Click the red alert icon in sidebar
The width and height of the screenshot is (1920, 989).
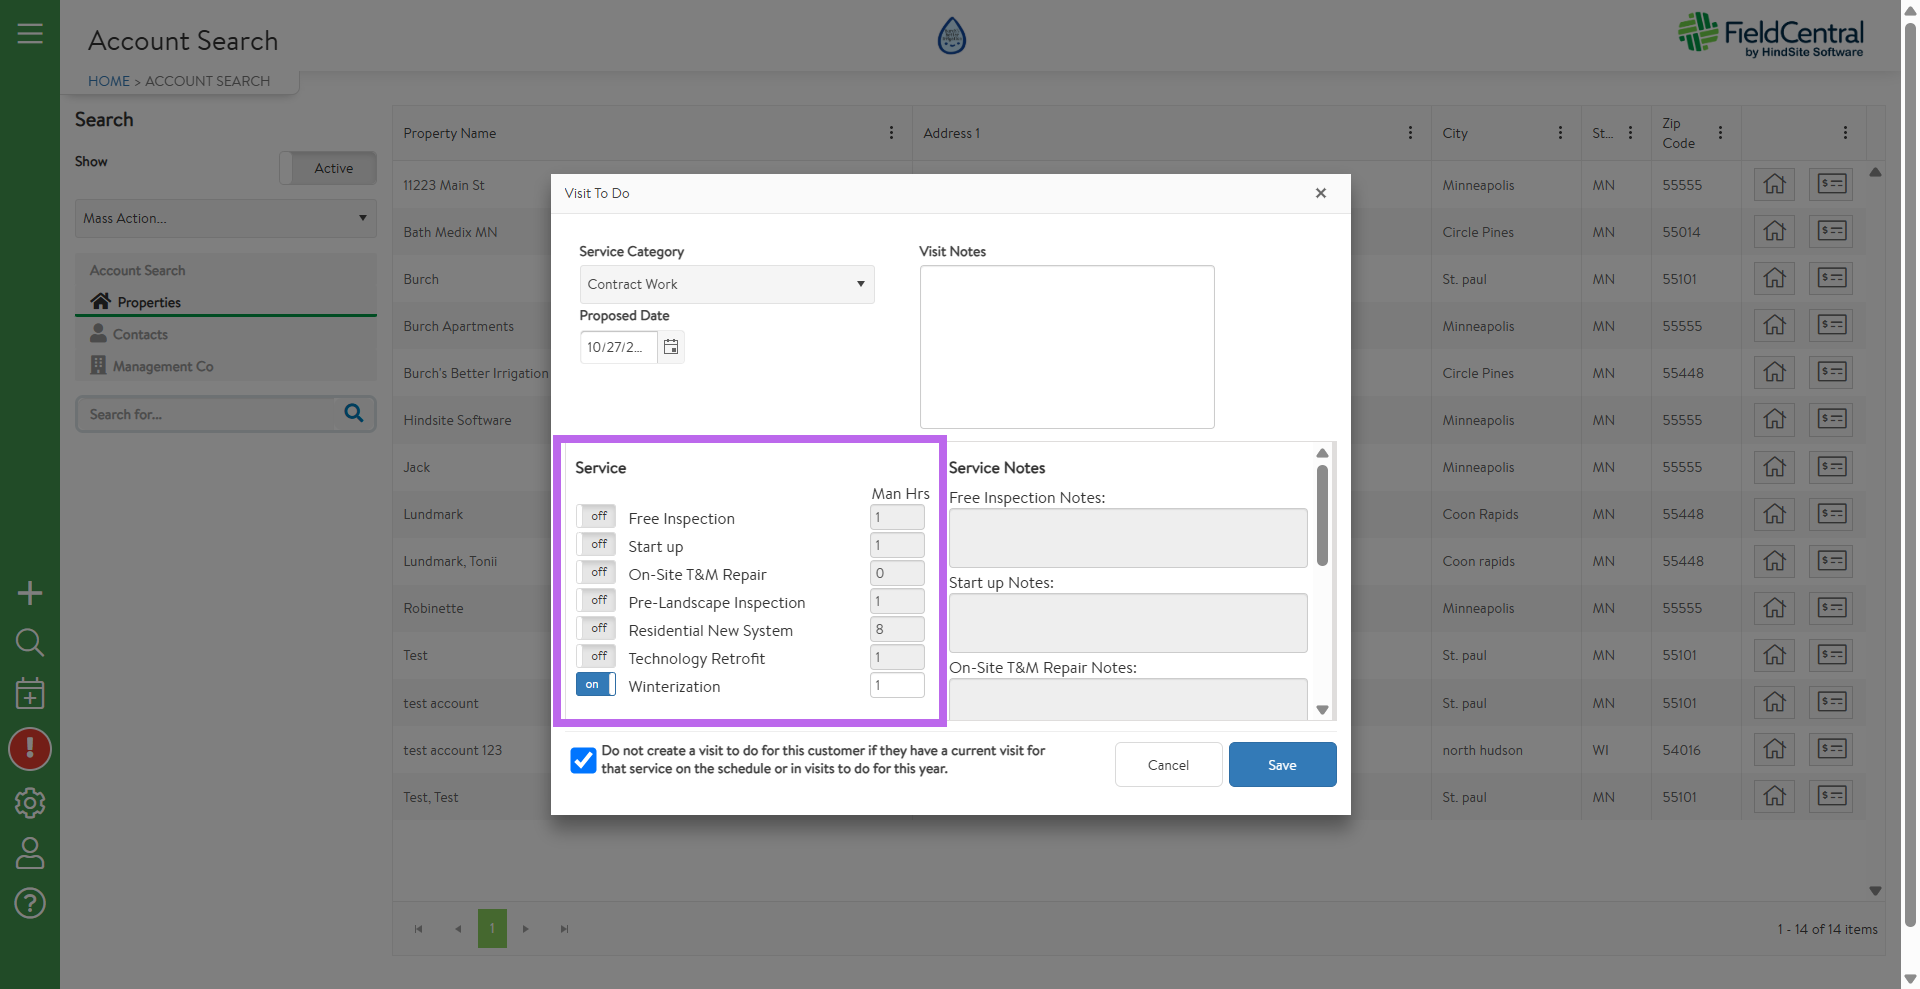pos(30,749)
